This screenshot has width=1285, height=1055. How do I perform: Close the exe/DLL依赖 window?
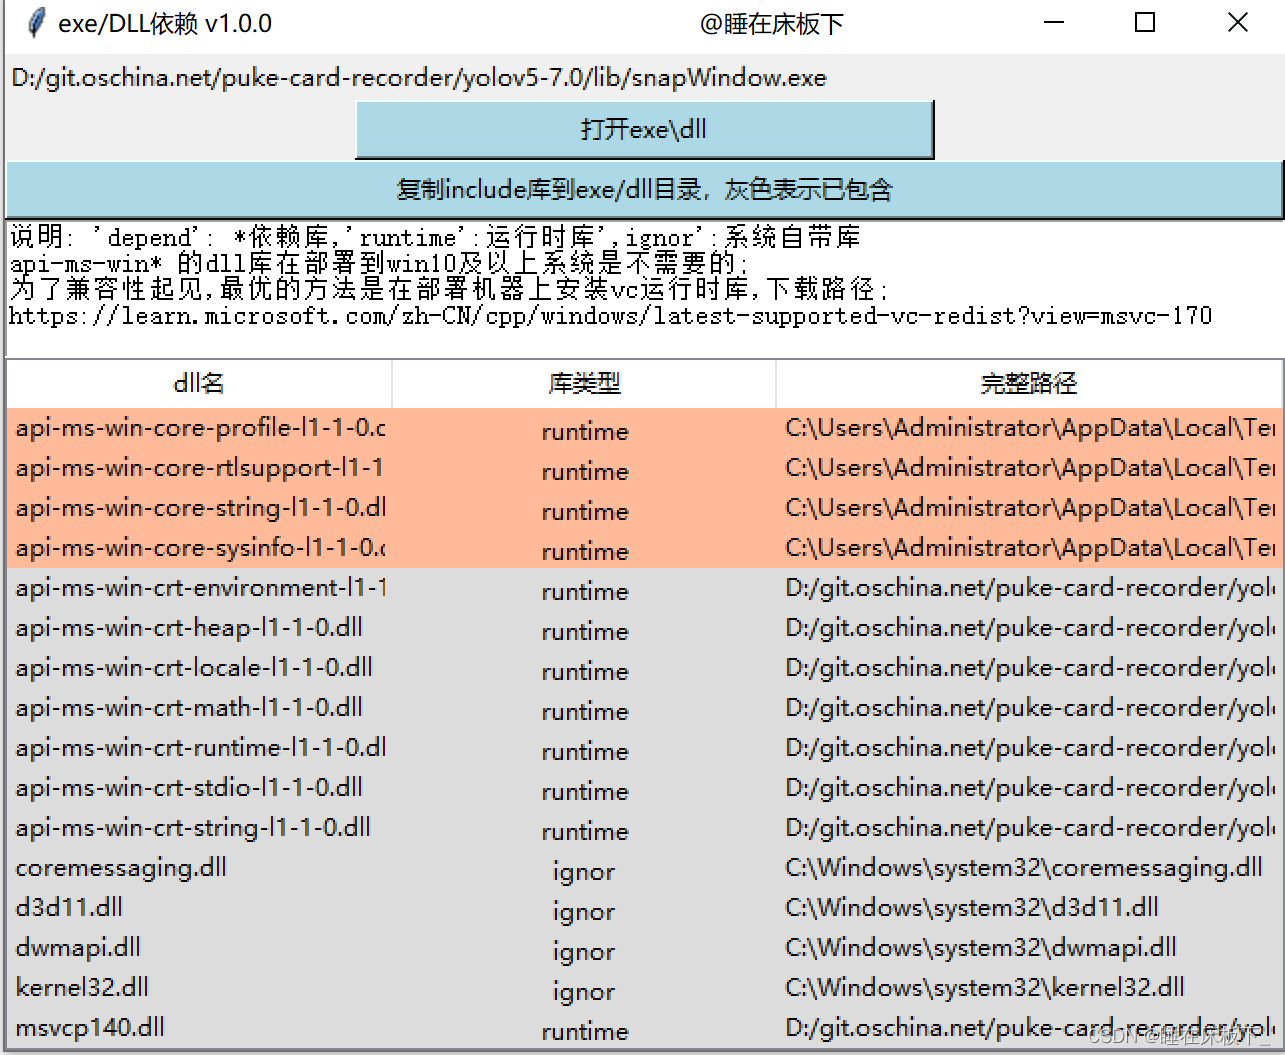pos(1238,23)
